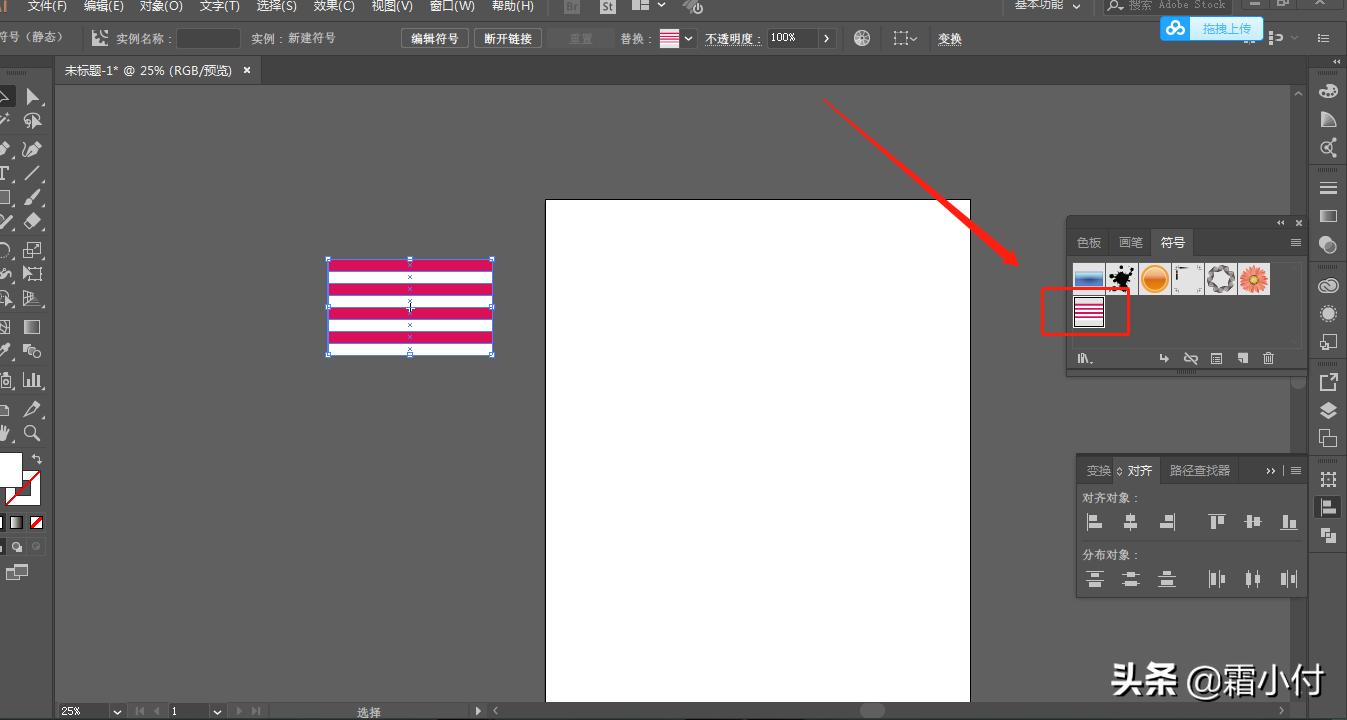
Task: Select the Eraser tool
Action: [x=33, y=221]
